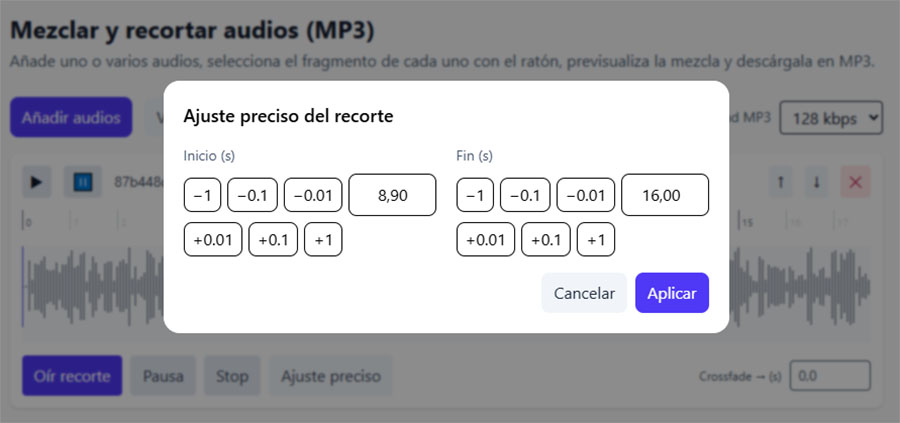Click the Inicio value field showing 8,90
Image resolution: width=900 pixels, height=423 pixels.
point(392,195)
